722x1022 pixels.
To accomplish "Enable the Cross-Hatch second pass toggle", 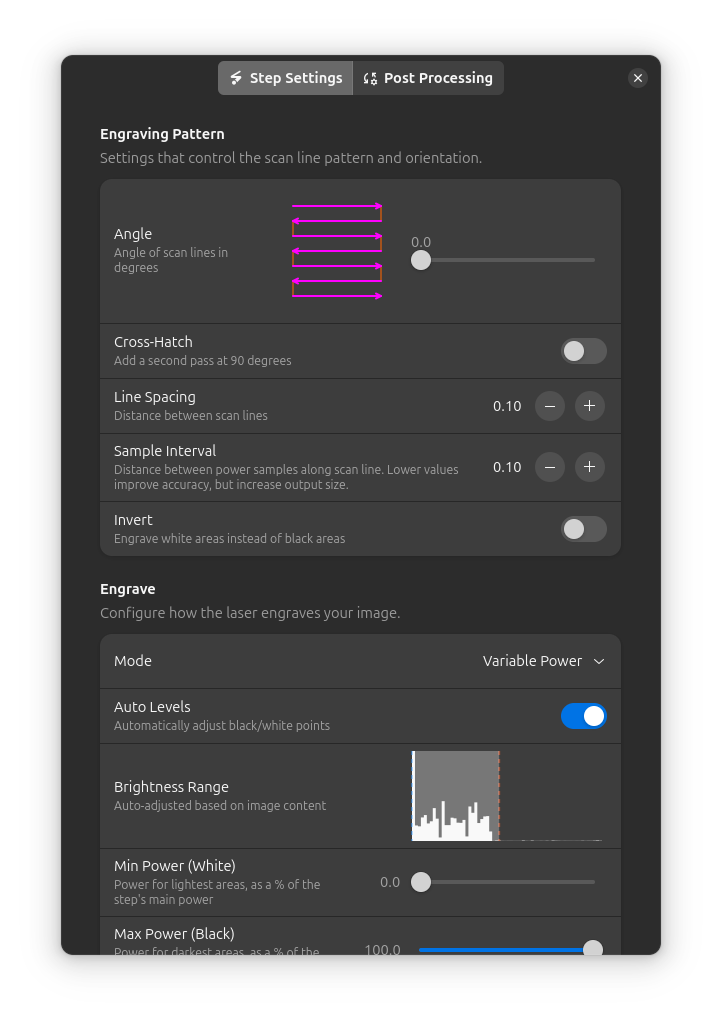I will click(584, 351).
